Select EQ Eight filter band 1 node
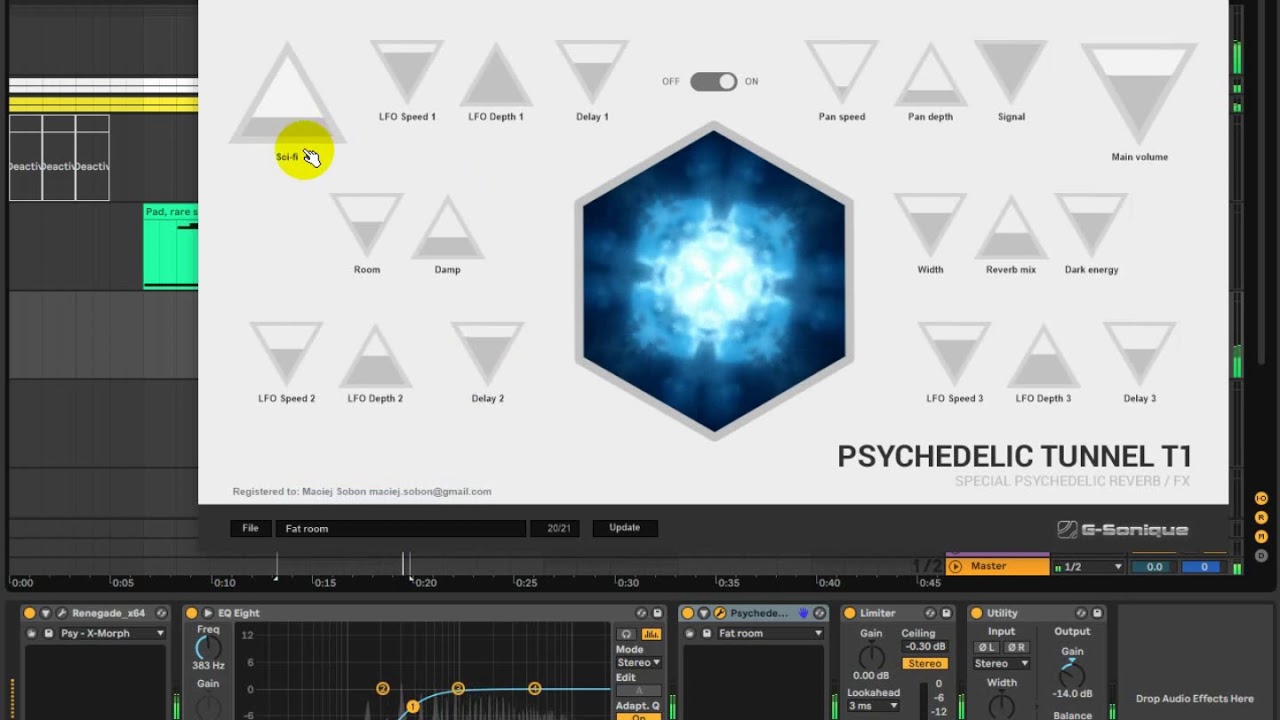Viewport: 1280px width, 720px height. tap(412, 707)
